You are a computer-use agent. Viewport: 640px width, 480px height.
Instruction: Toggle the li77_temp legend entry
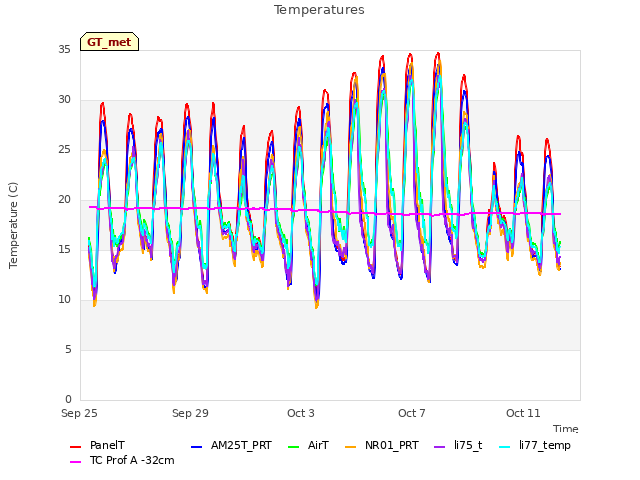tap(535, 445)
